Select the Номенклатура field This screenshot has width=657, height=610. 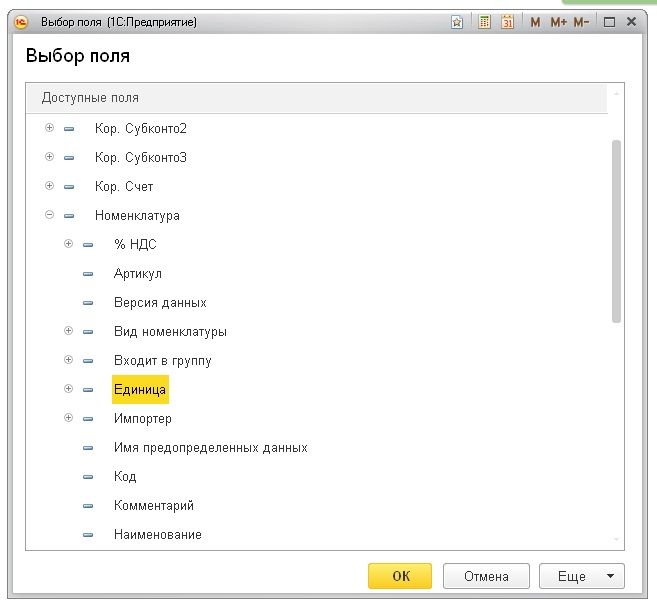coord(137,215)
